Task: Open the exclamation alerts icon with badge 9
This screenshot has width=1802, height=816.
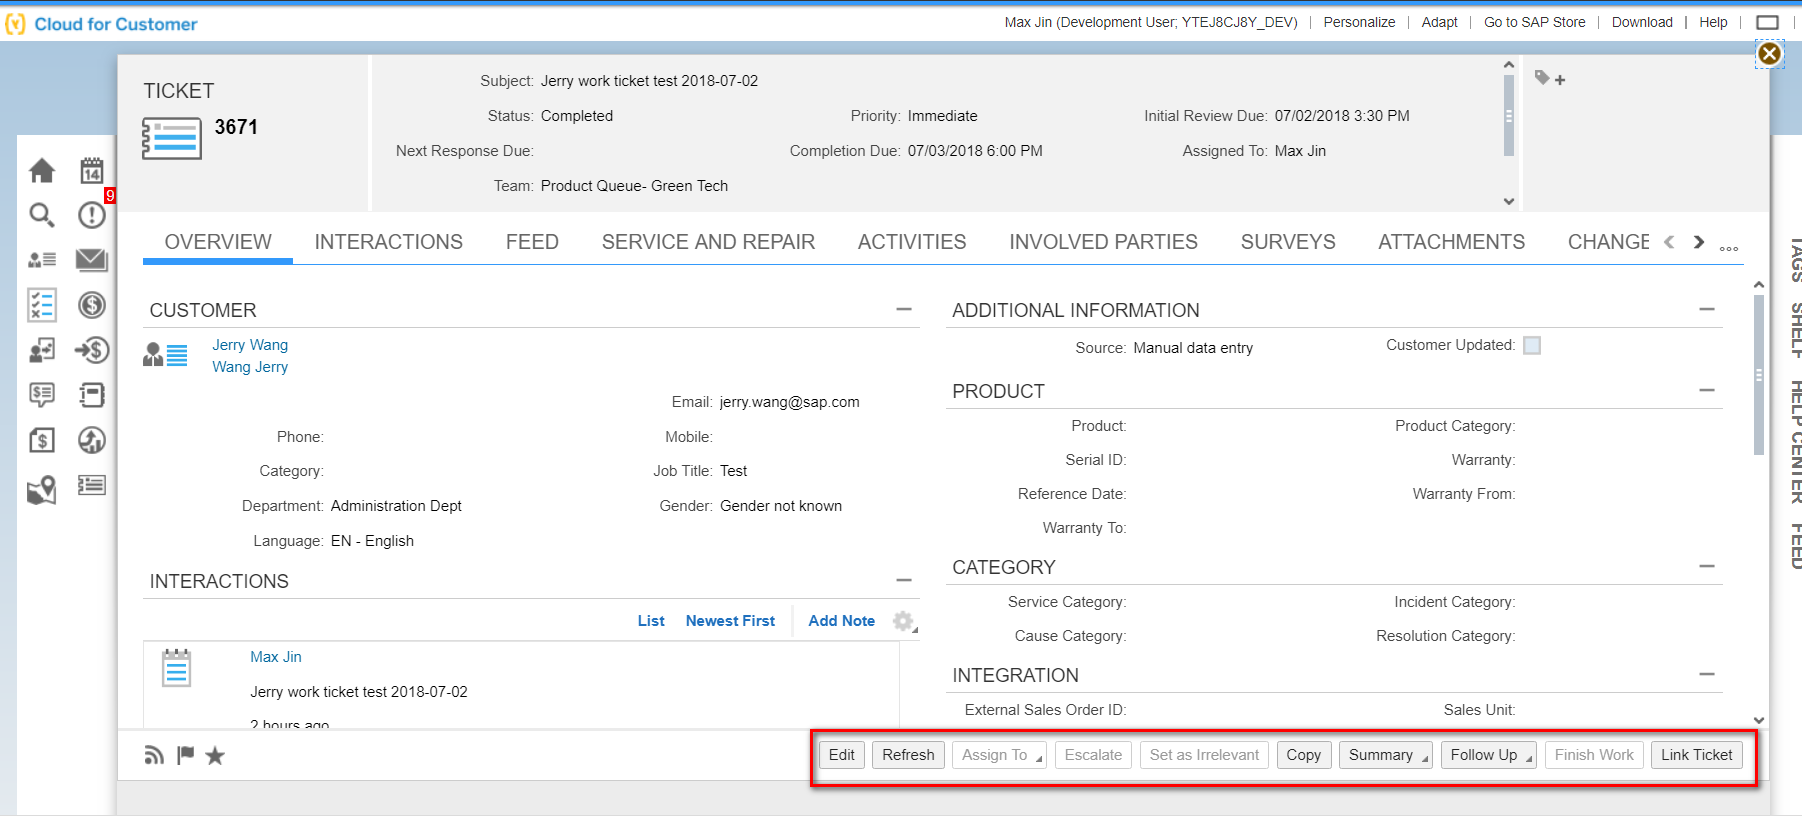Action: point(92,215)
